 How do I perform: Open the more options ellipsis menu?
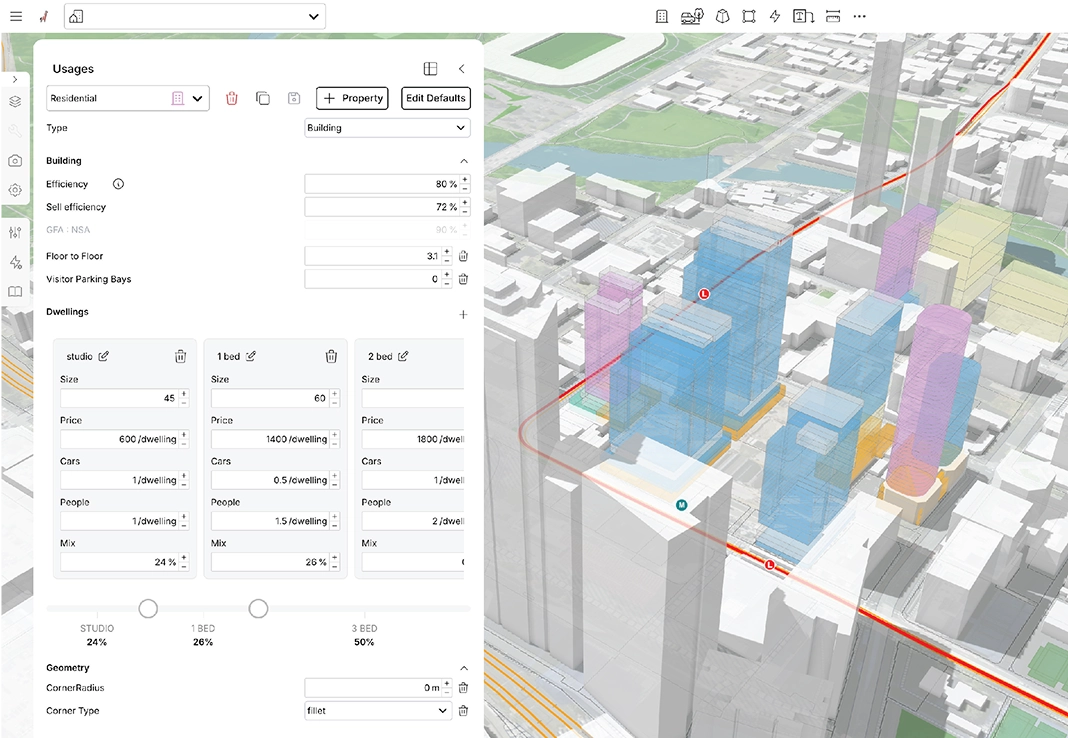point(859,16)
